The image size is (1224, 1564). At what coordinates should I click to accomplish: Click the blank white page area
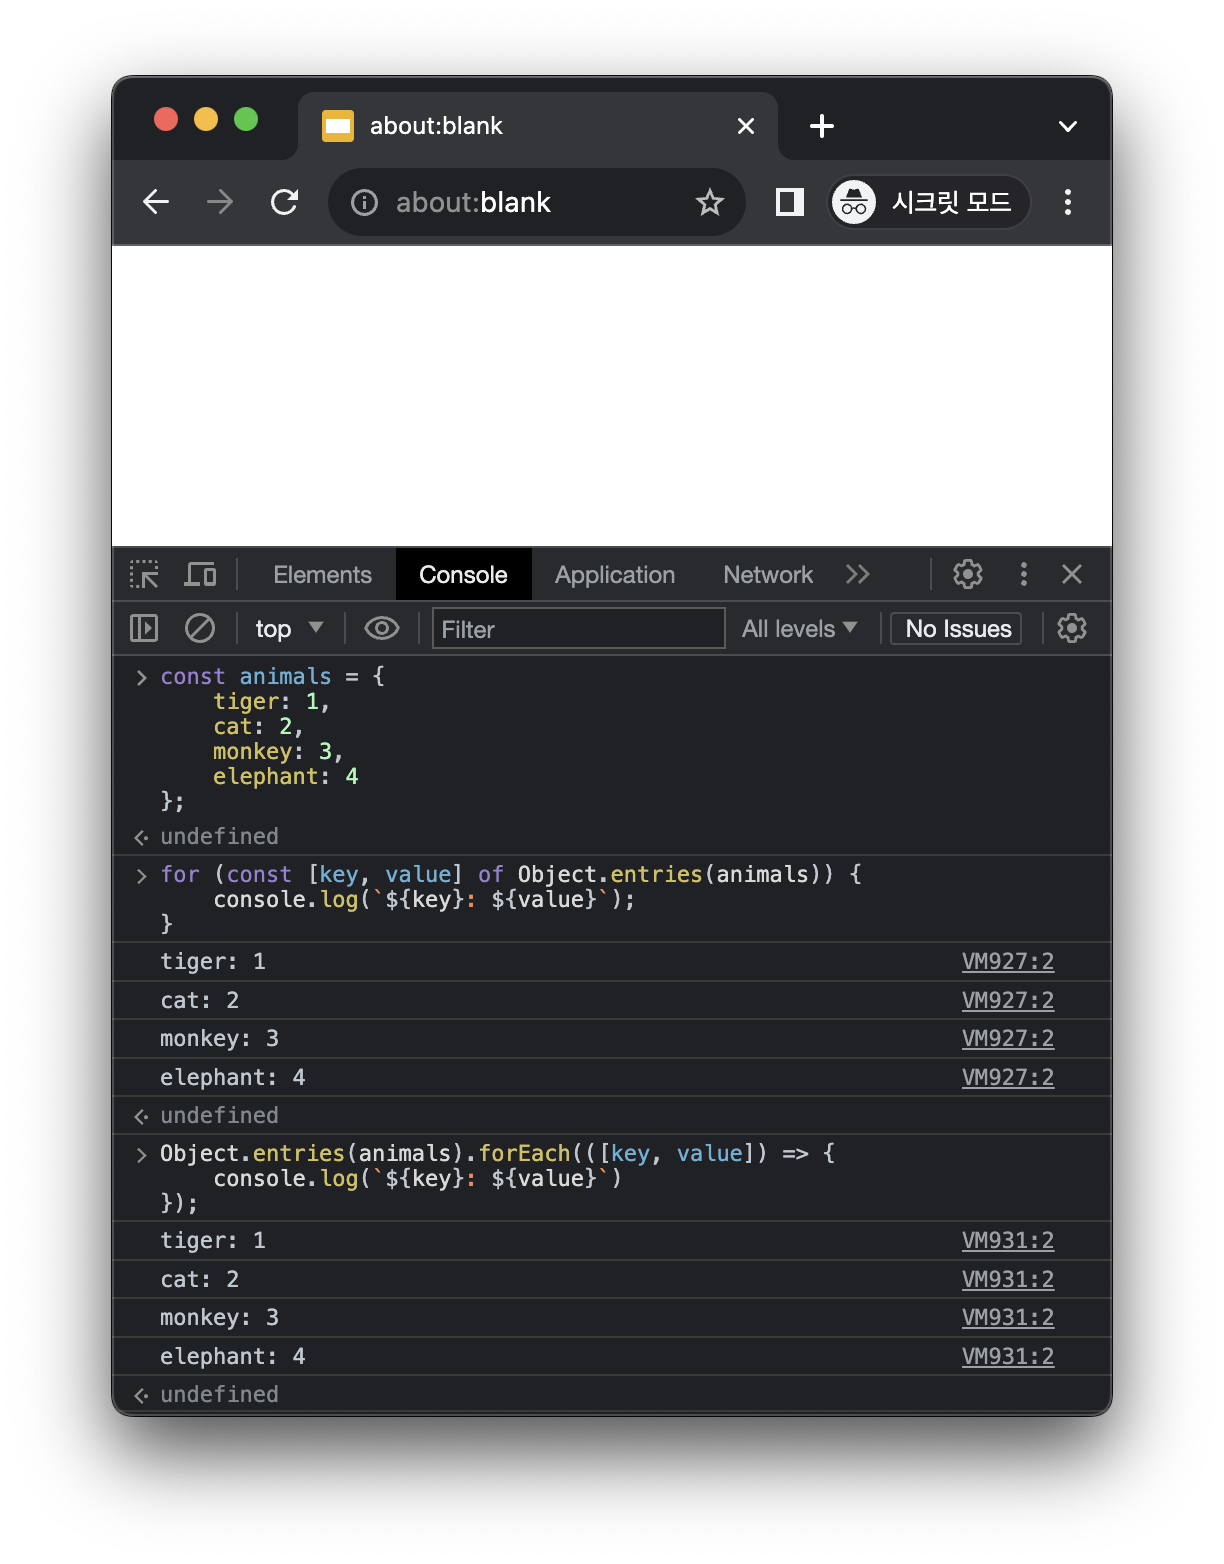[x=612, y=396]
